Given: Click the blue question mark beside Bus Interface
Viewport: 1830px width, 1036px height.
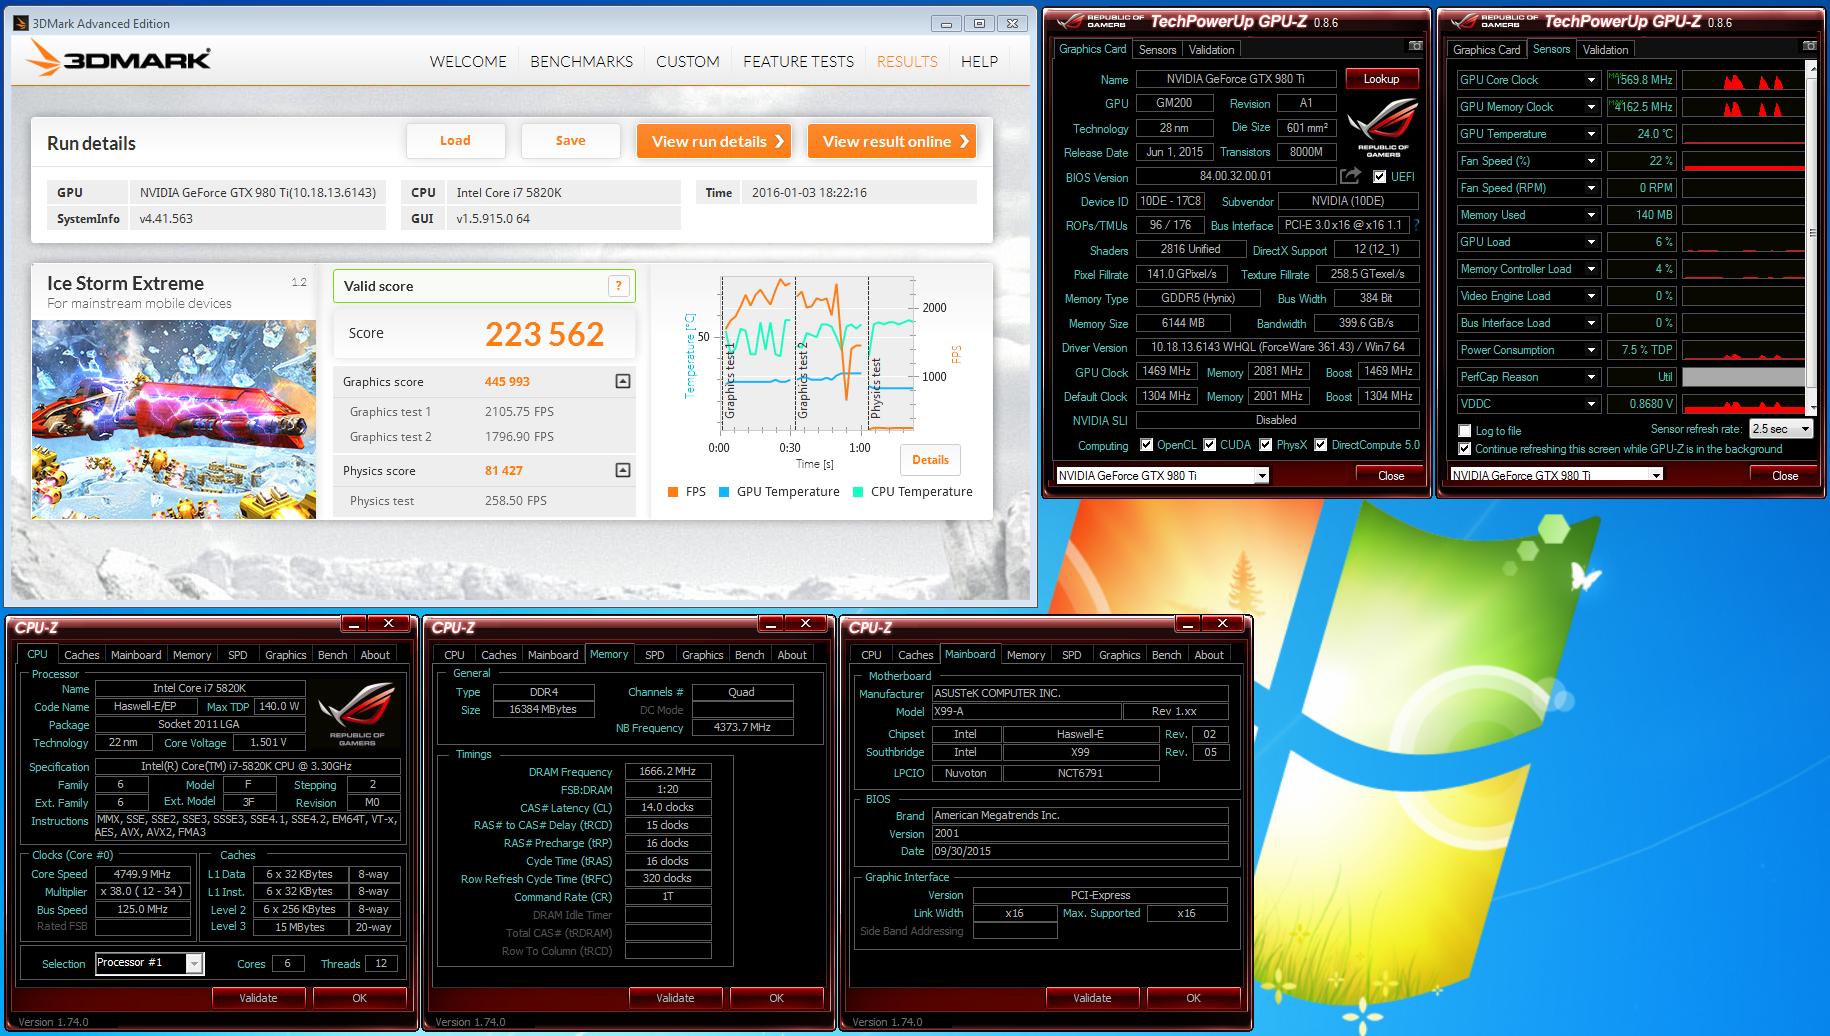Looking at the screenshot, I should (x=1417, y=225).
